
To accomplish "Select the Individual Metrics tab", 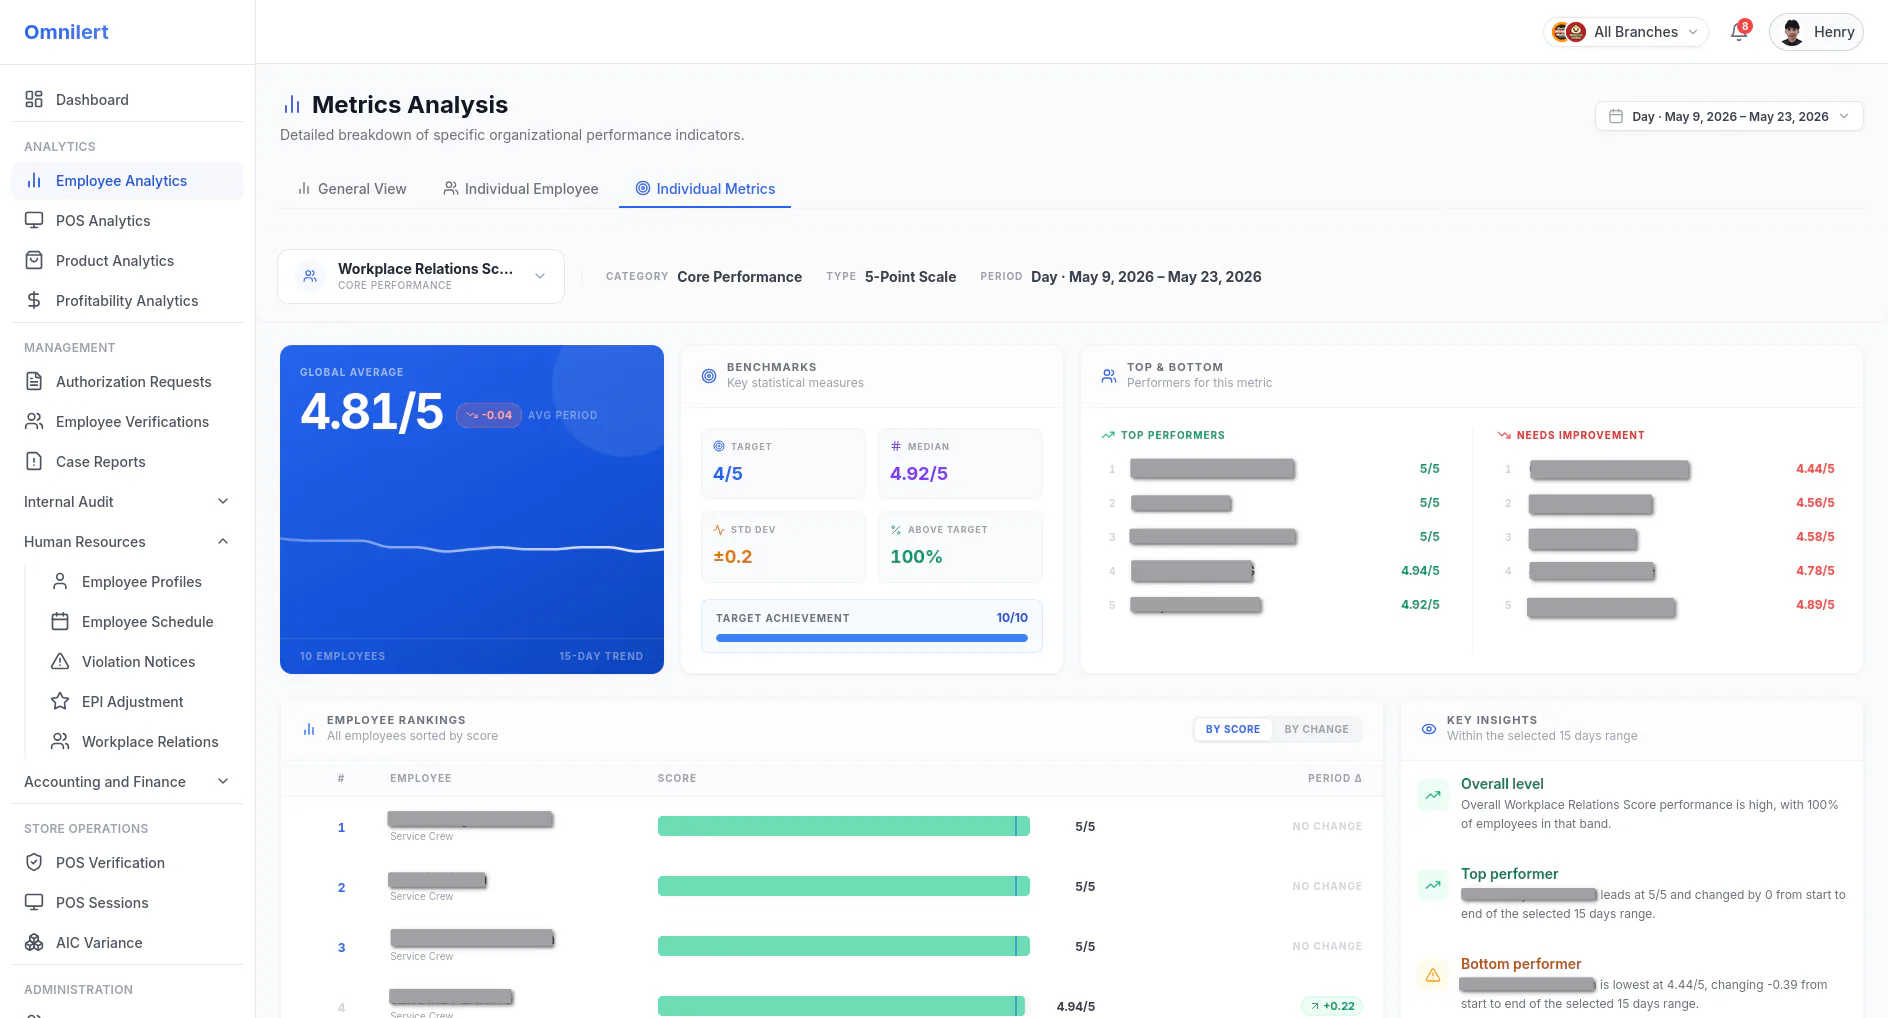I will click(x=705, y=188).
